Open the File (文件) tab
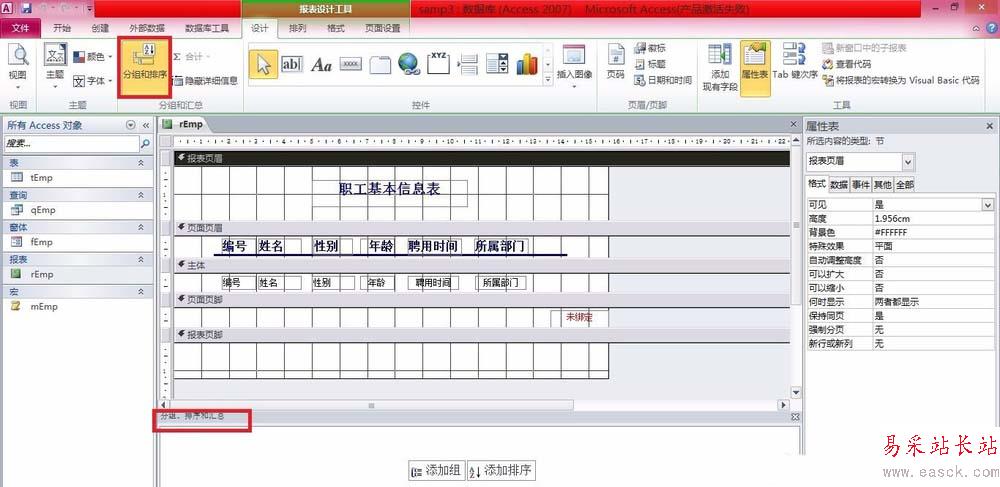Viewport: 1000px width, 487px height. click(20, 28)
